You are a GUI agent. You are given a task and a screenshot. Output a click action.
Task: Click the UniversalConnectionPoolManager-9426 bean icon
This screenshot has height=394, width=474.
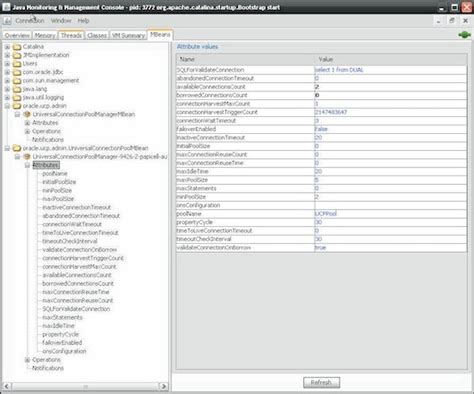27,157
